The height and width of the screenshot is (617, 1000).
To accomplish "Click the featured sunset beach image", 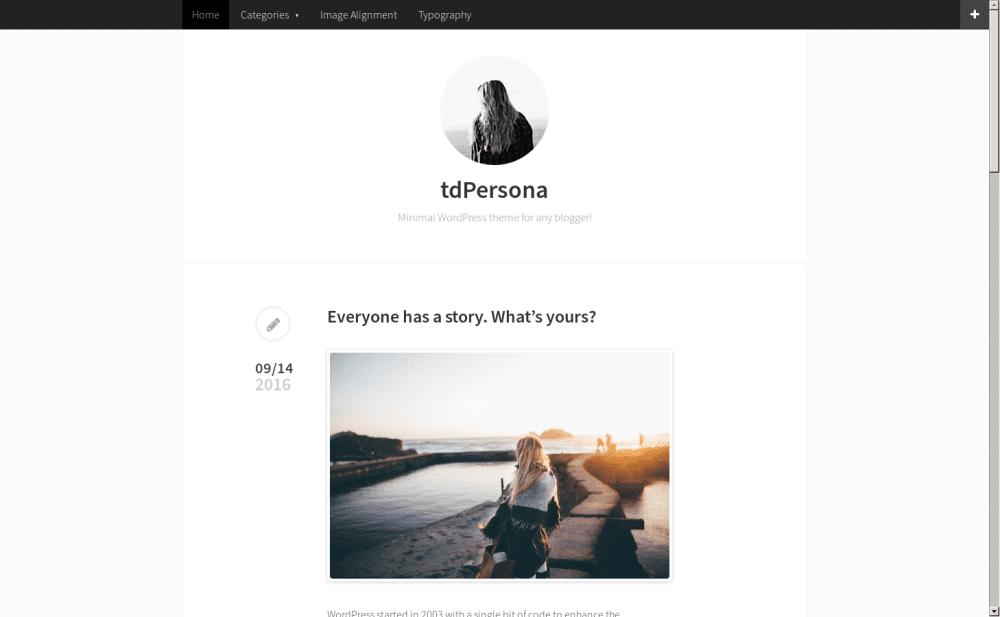I will pyautogui.click(x=499, y=466).
